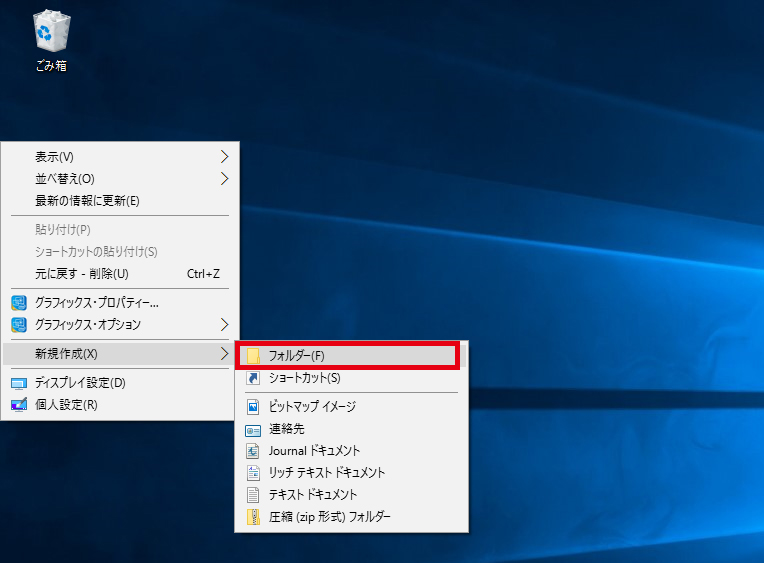Create a new リッチ テキスト ドキュメント
764x563 pixels.
pos(351,473)
